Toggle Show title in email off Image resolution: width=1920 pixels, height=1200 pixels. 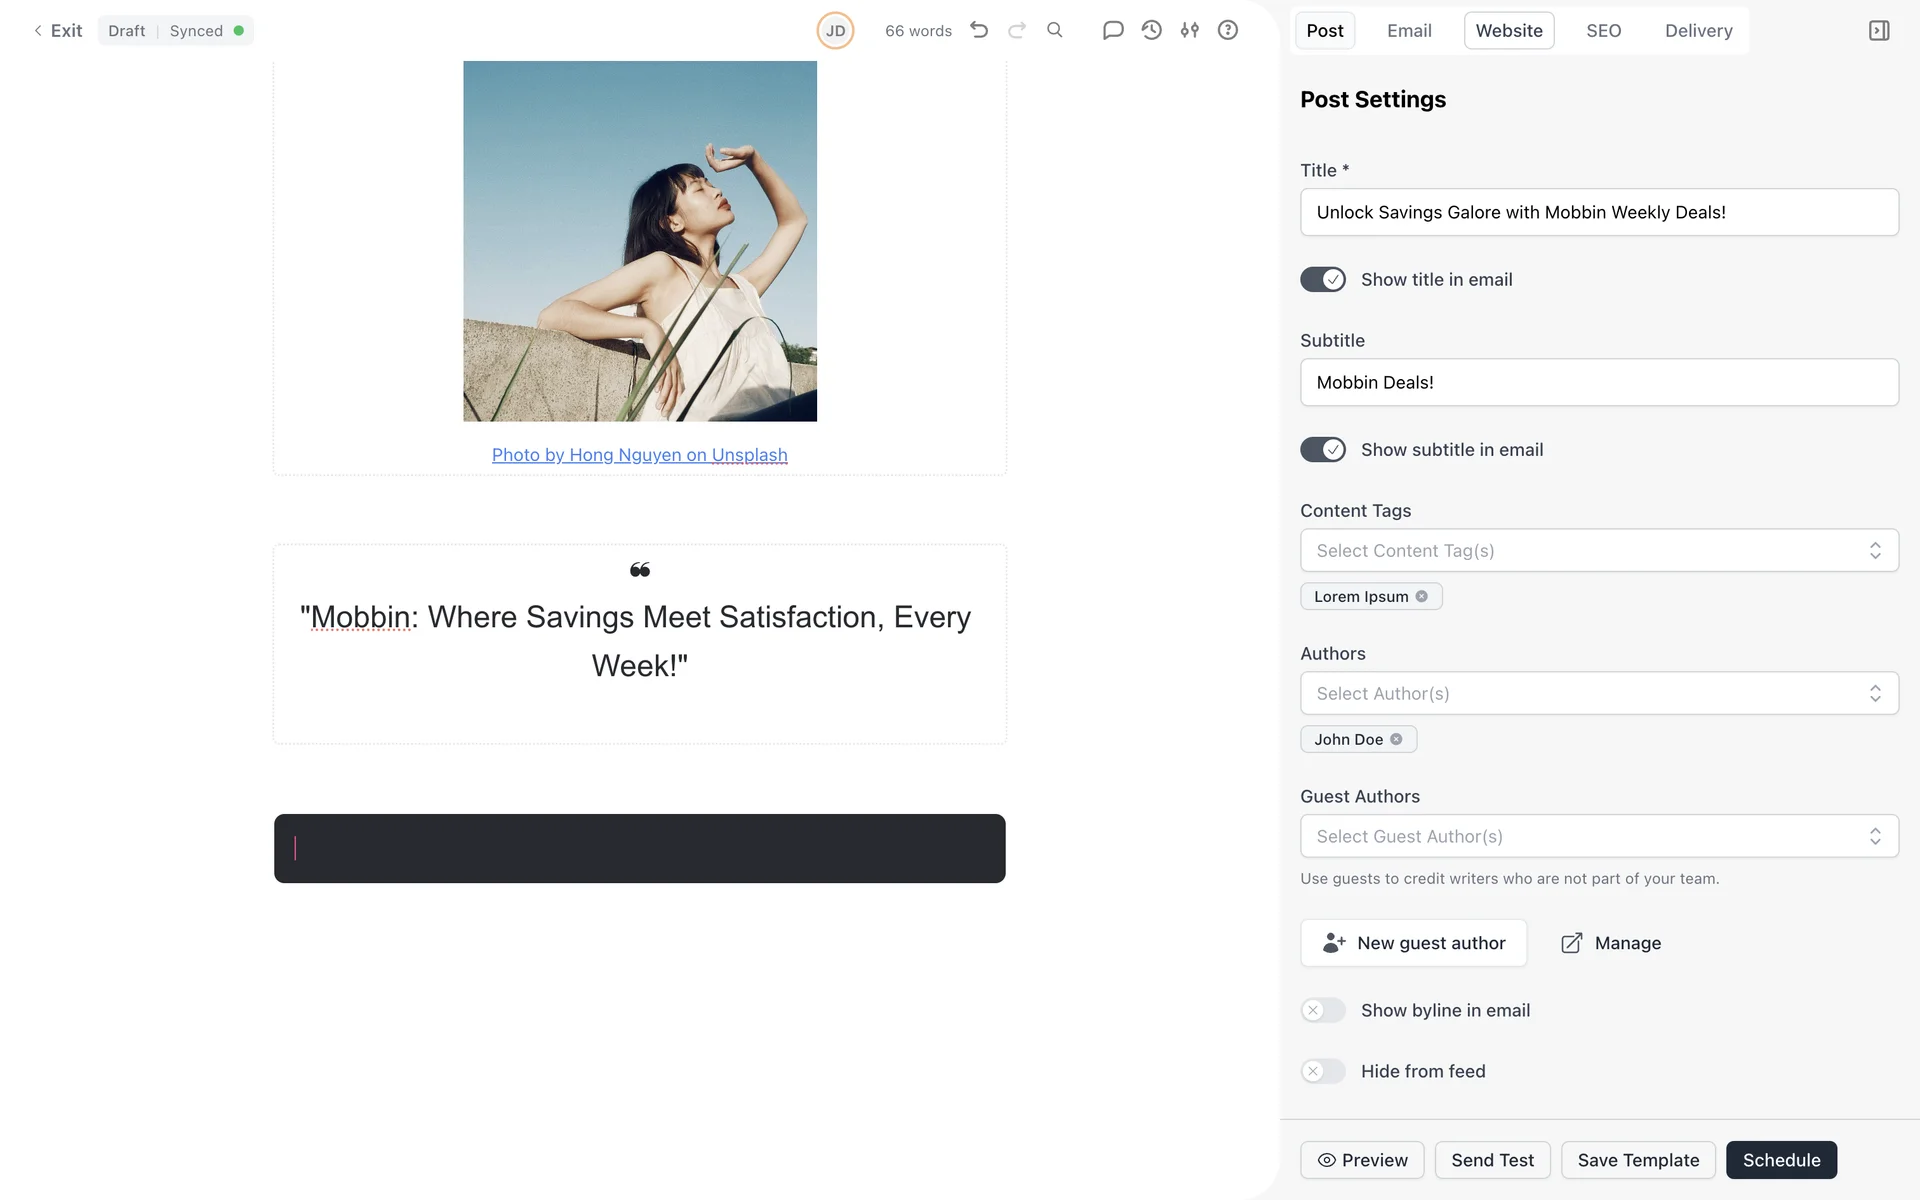(x=1323, y=280)
